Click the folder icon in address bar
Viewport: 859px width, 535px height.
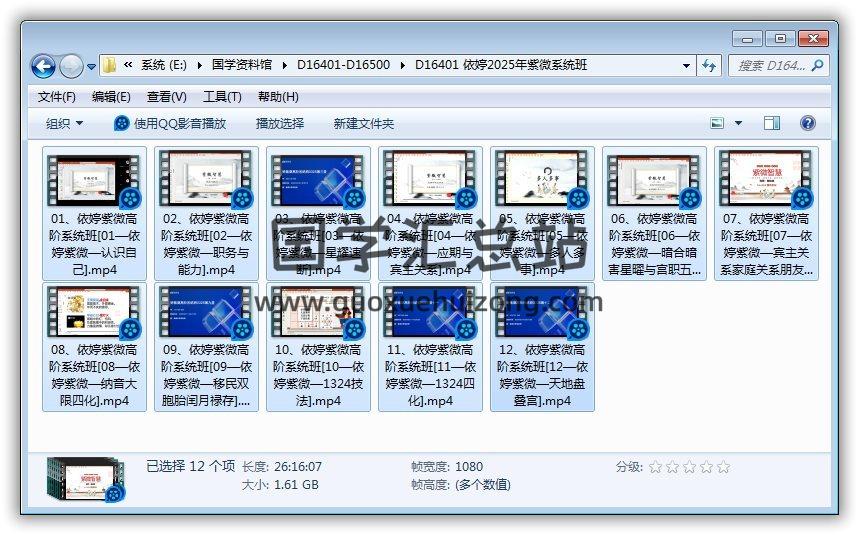pyautogui.click(x=109, y=65)
